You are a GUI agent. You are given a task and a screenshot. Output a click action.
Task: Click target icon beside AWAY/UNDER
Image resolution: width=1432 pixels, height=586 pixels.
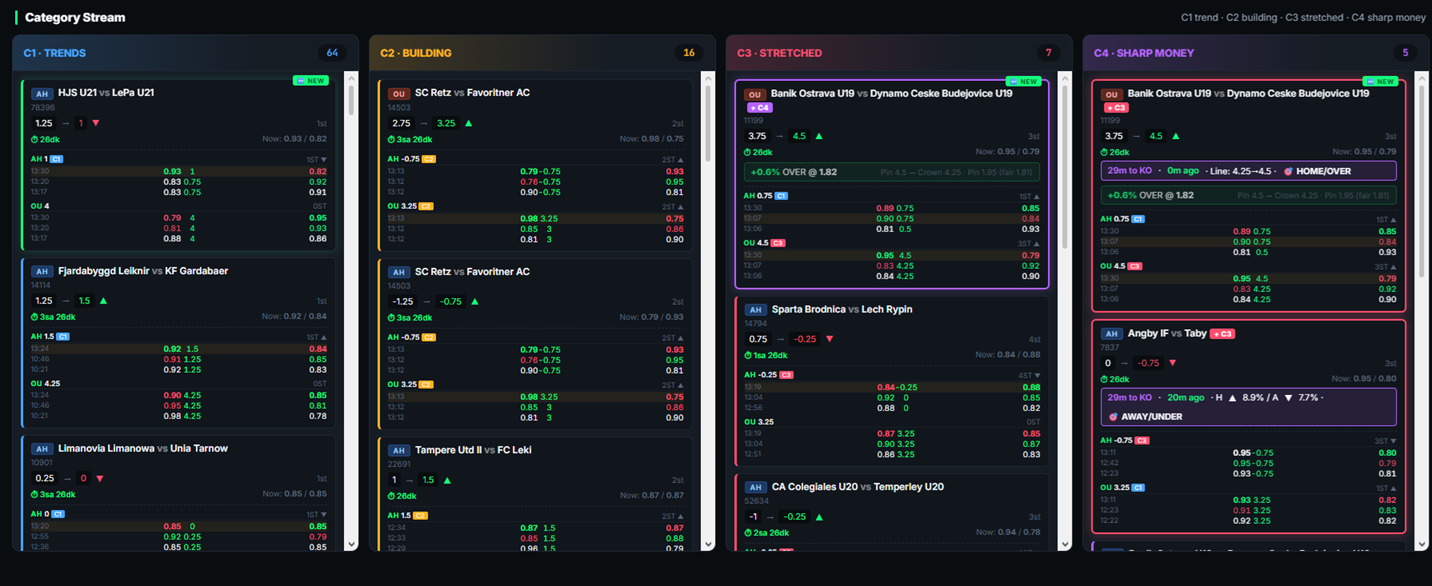[1113, 416]
